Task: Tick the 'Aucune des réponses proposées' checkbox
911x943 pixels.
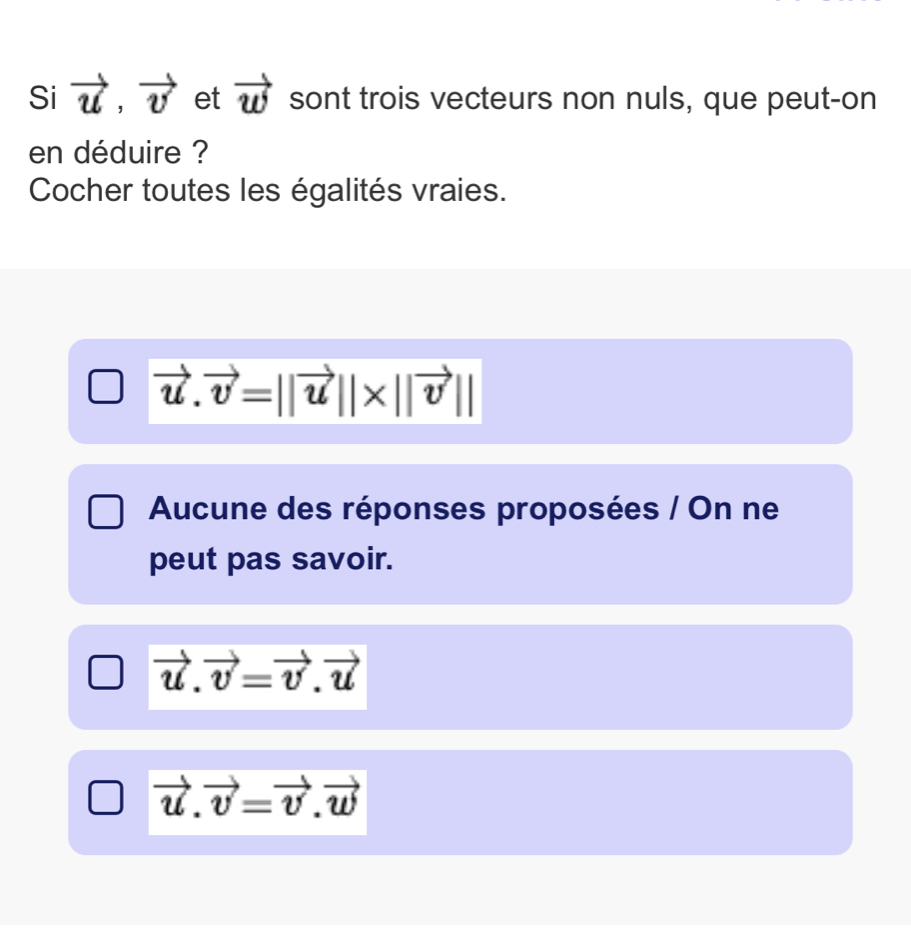Action: pos(106,509)
